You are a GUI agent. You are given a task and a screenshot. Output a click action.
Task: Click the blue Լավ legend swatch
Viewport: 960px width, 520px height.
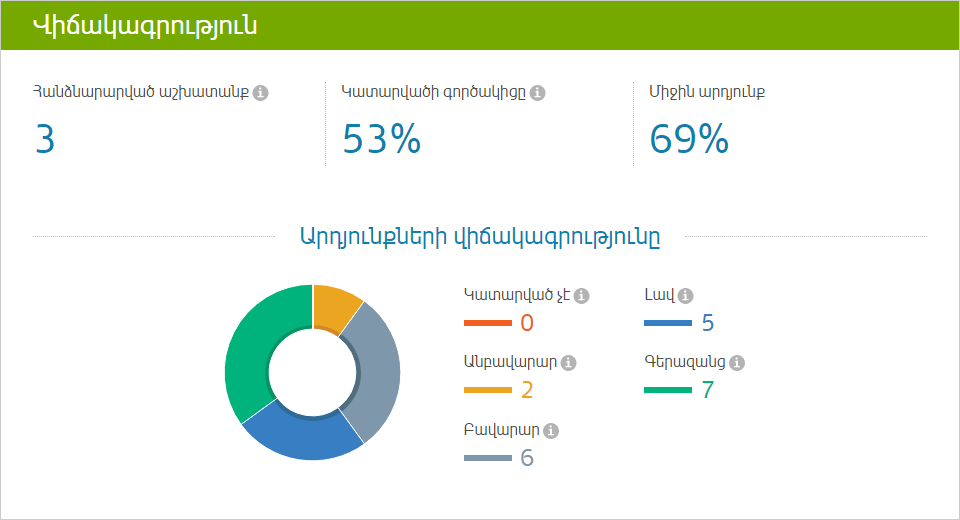point(668,323)
